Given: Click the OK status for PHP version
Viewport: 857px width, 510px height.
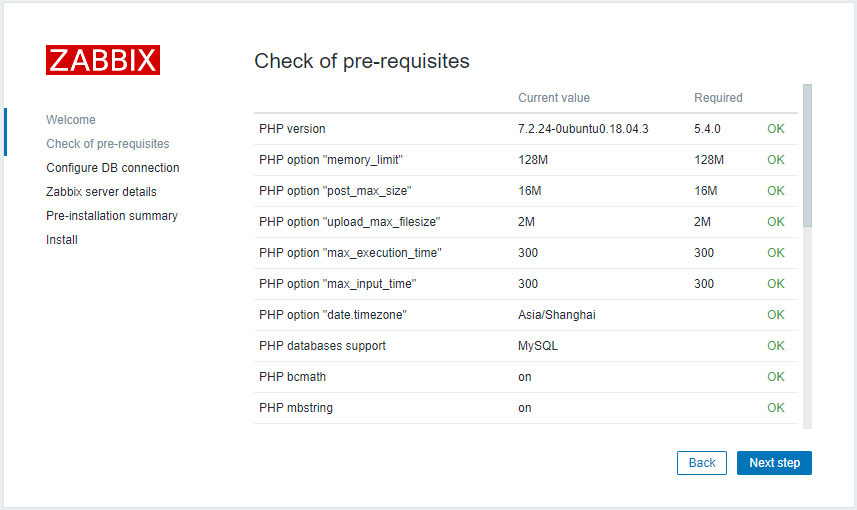Looking at the screenshot, I should 776,129.
